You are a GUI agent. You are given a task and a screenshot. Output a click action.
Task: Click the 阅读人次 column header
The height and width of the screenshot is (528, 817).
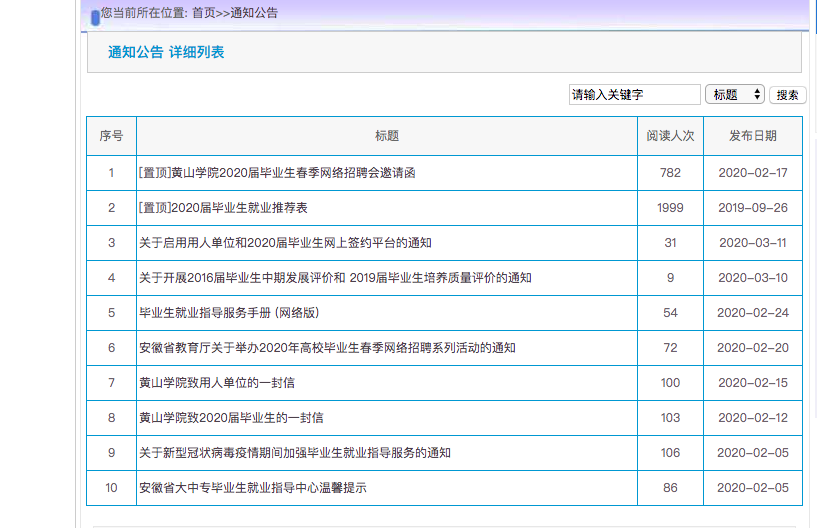pyautogui.click(x=671, y=136)
